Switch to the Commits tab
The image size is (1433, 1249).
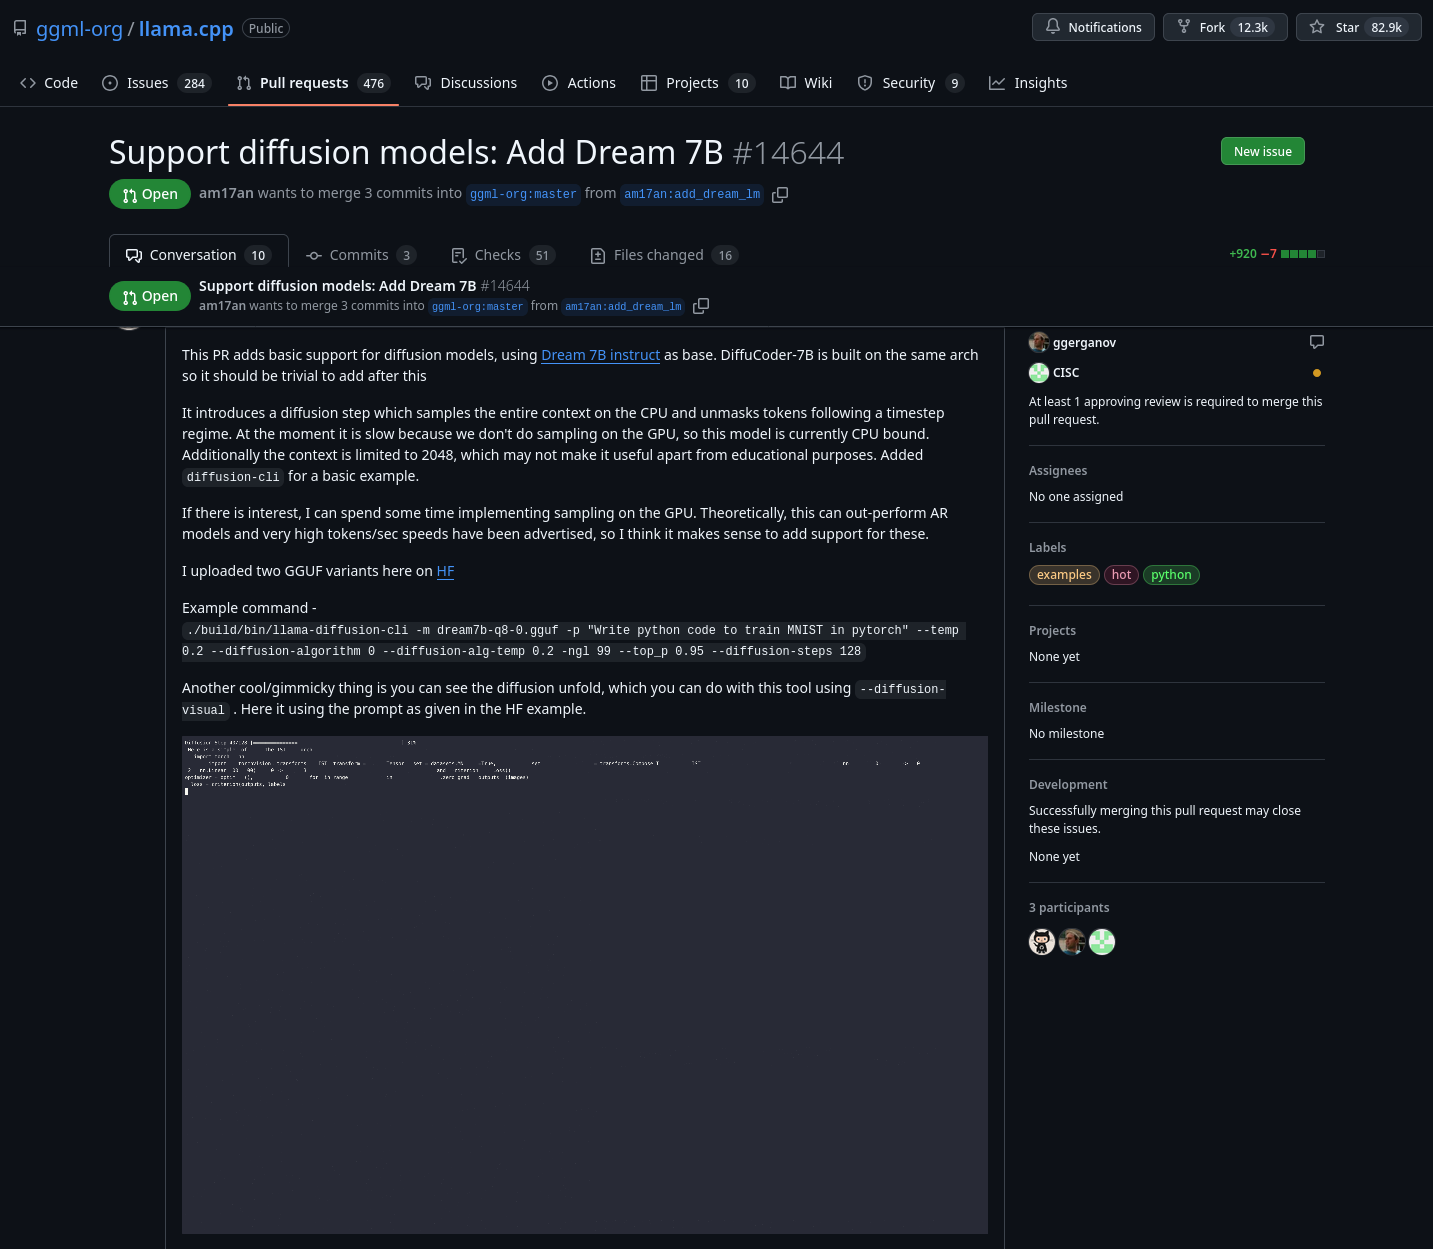pyautogui.click(x=360, y=255)
